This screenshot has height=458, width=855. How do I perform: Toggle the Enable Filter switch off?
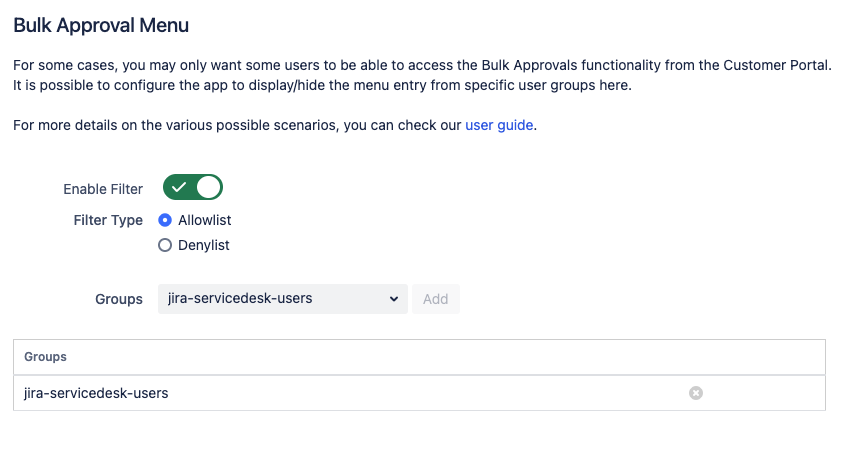point(193,188)
